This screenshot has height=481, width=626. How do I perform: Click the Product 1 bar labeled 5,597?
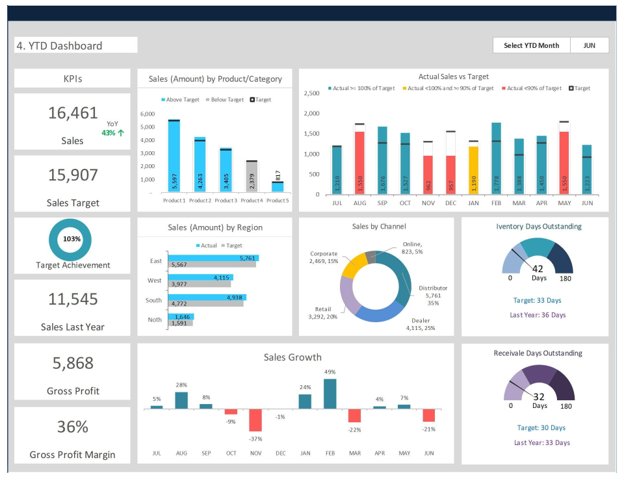pos(174,156)
